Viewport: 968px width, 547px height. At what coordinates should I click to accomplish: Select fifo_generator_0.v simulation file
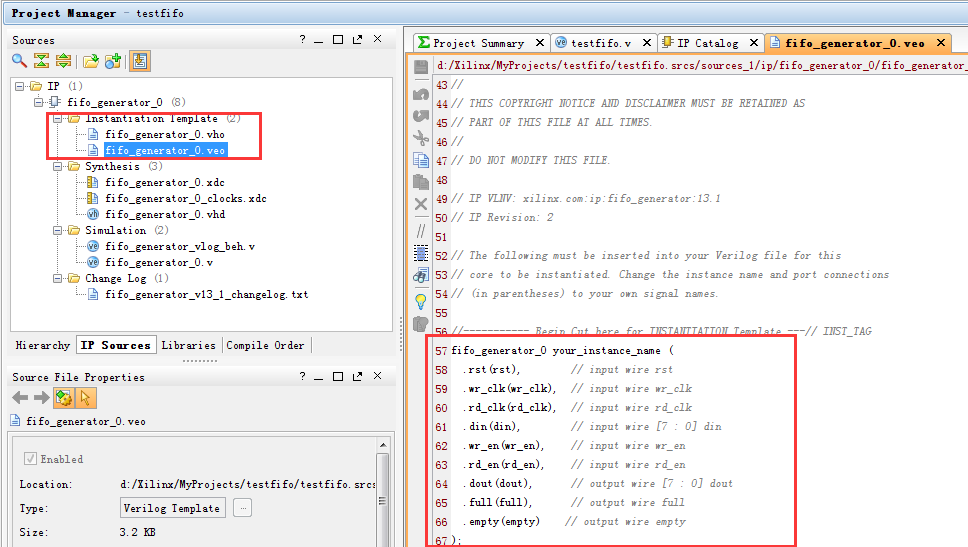click(159, 262)
